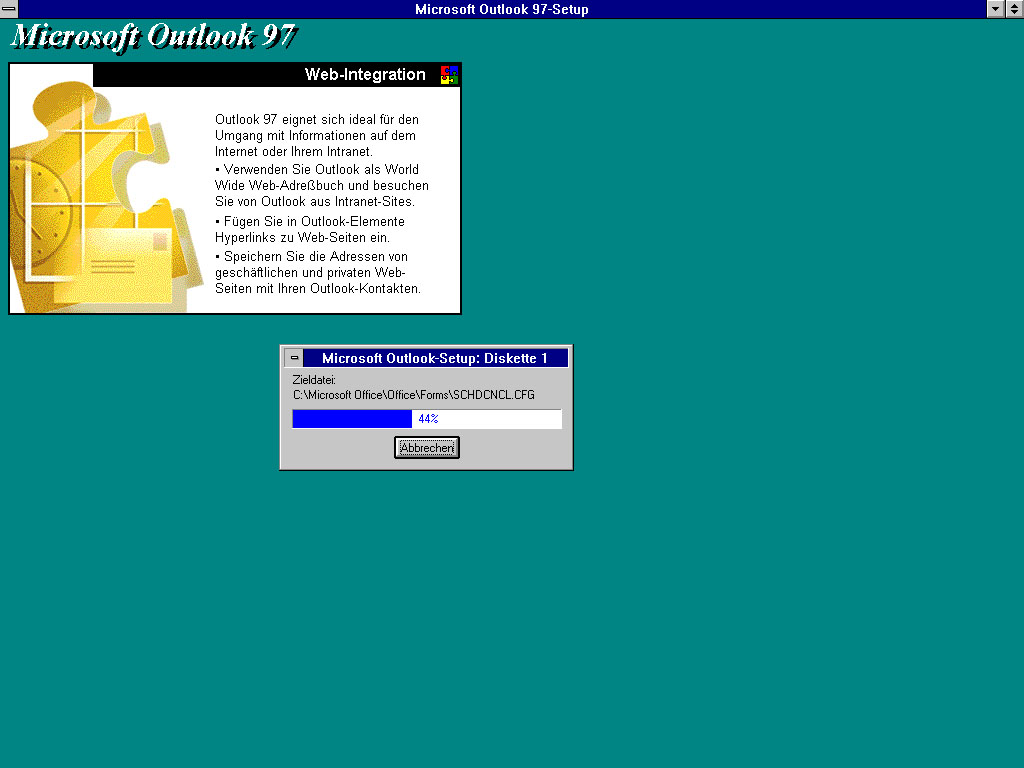Click the Web-Integration heading
The width and height of the screenshot is (1024, 768).
pos(364,74)
